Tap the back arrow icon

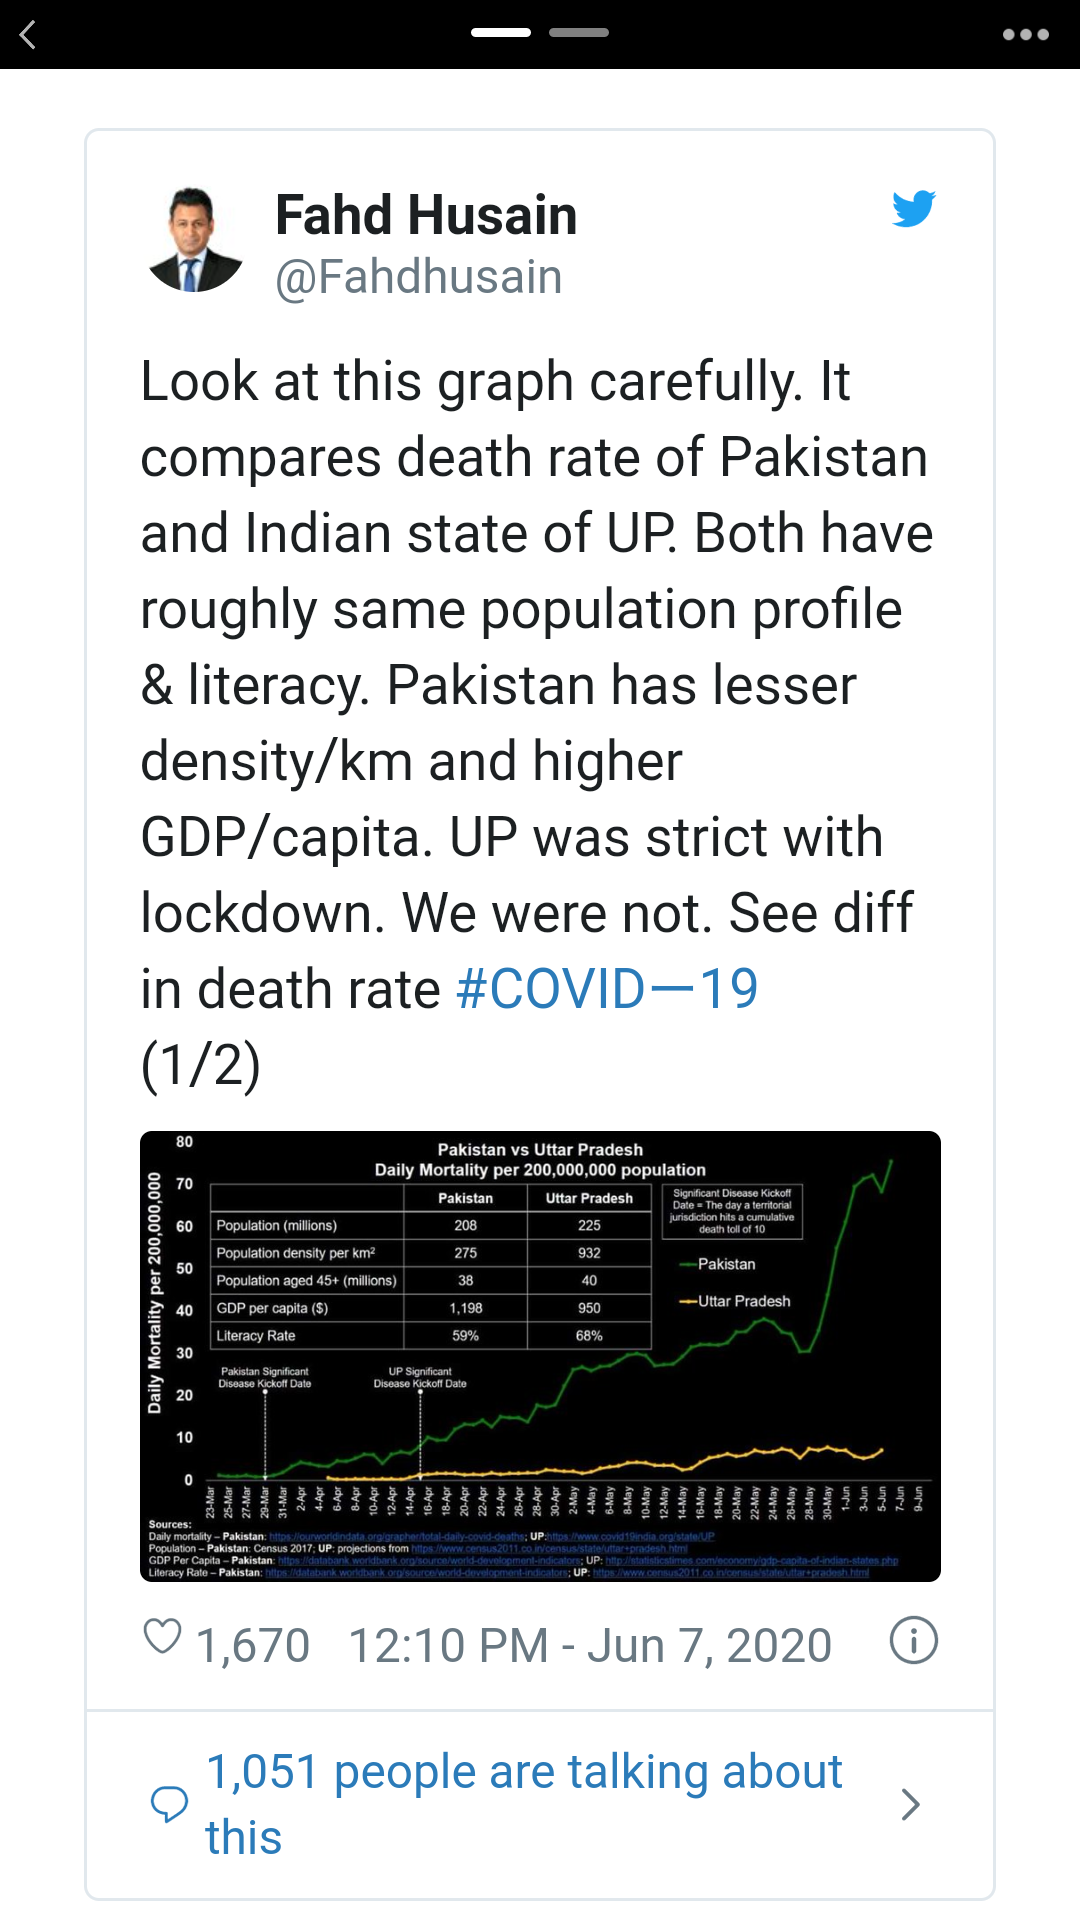[28, 35]
